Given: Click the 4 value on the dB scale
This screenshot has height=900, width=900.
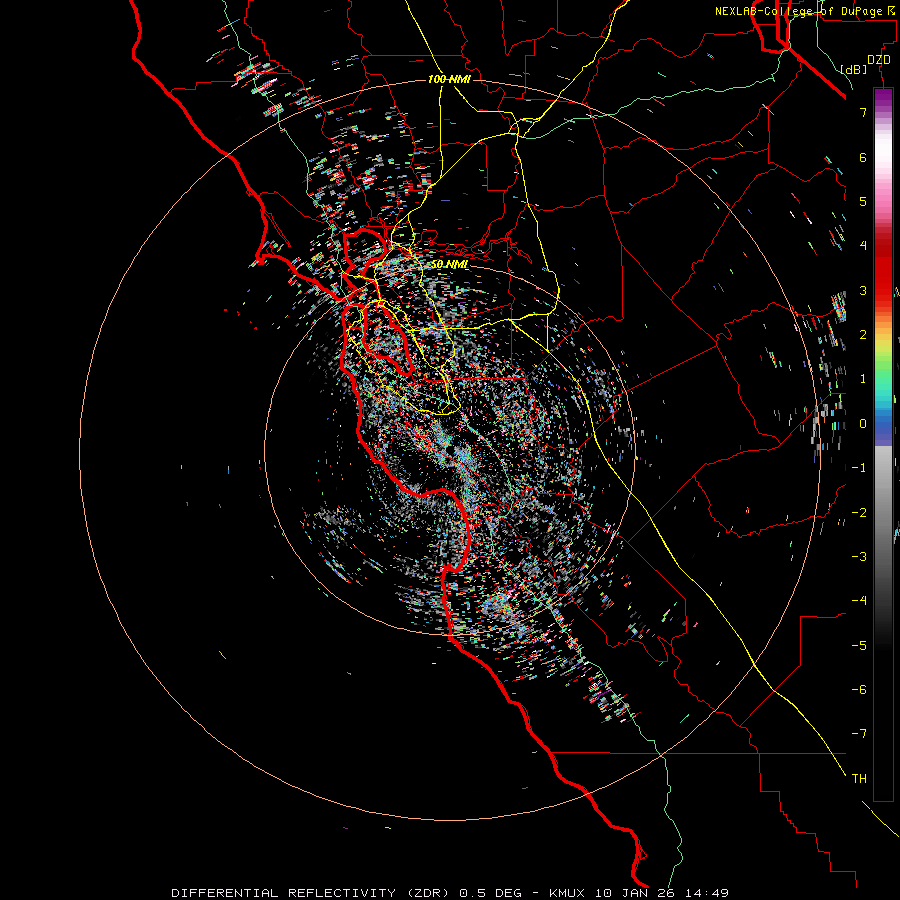Looking at the screenshot, I should click(x=863, y=246).
